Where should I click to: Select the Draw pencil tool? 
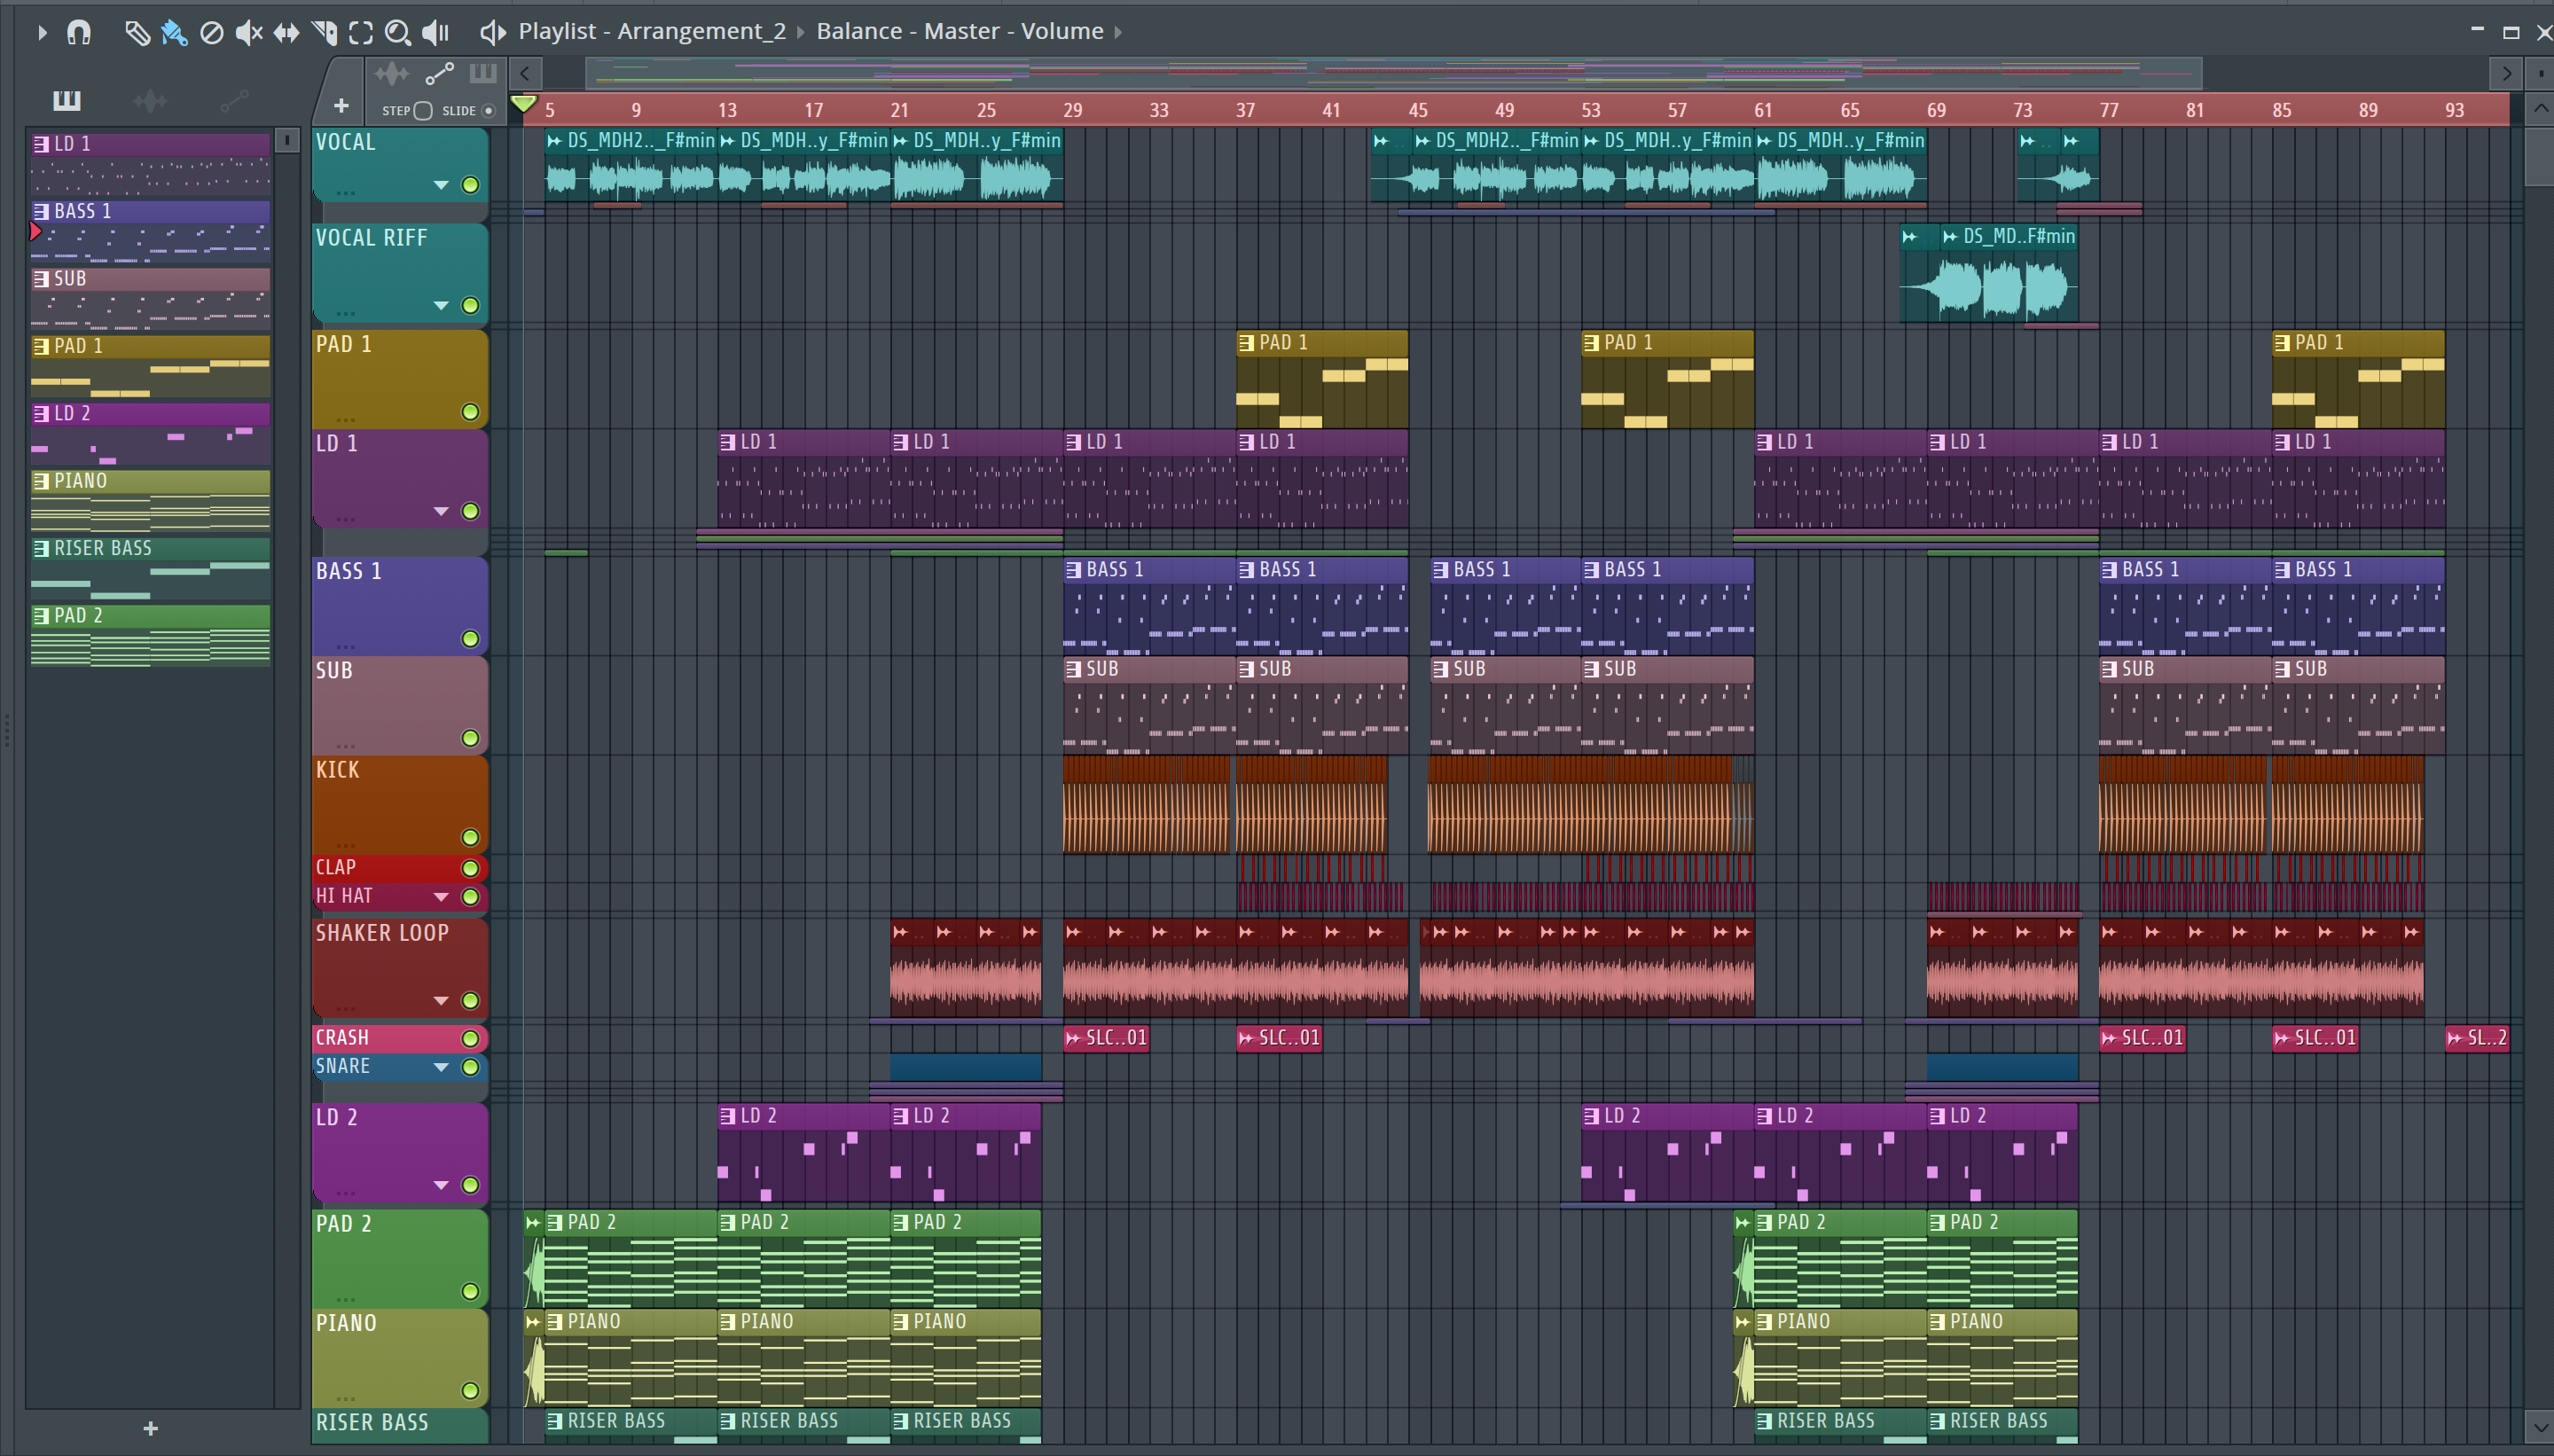point(137,32)
